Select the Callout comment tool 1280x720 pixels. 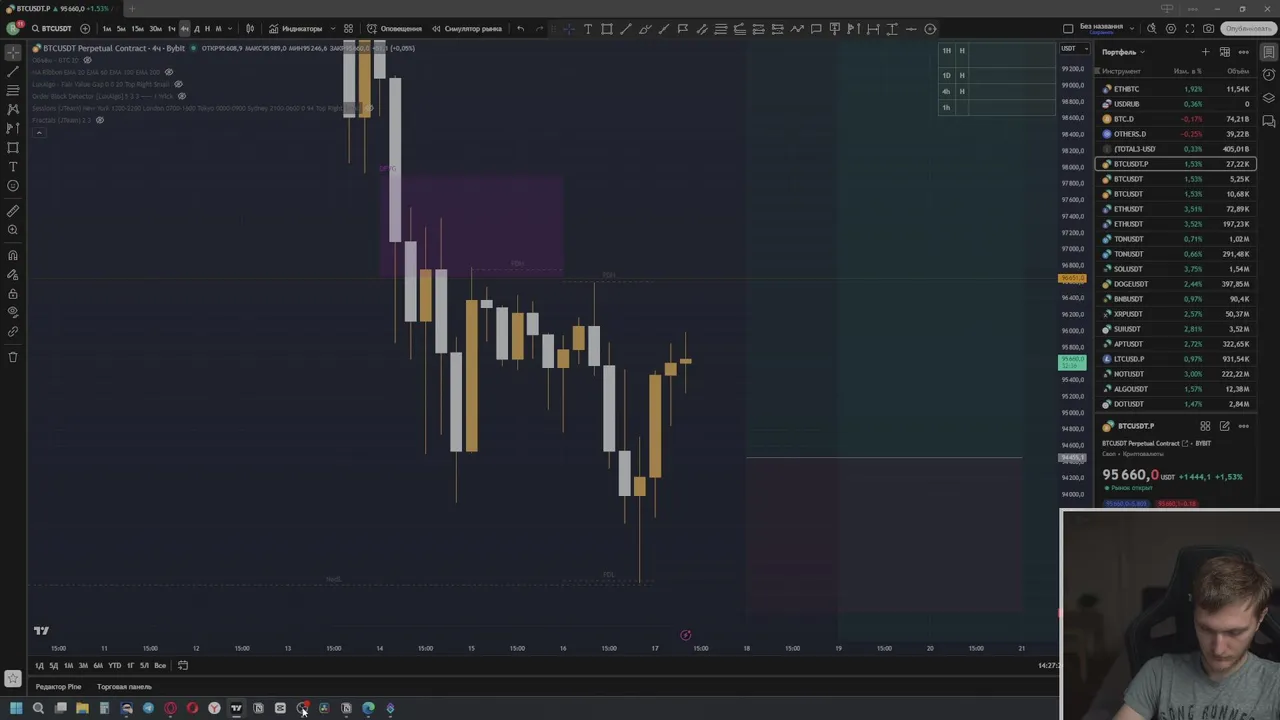click(816, 28)
